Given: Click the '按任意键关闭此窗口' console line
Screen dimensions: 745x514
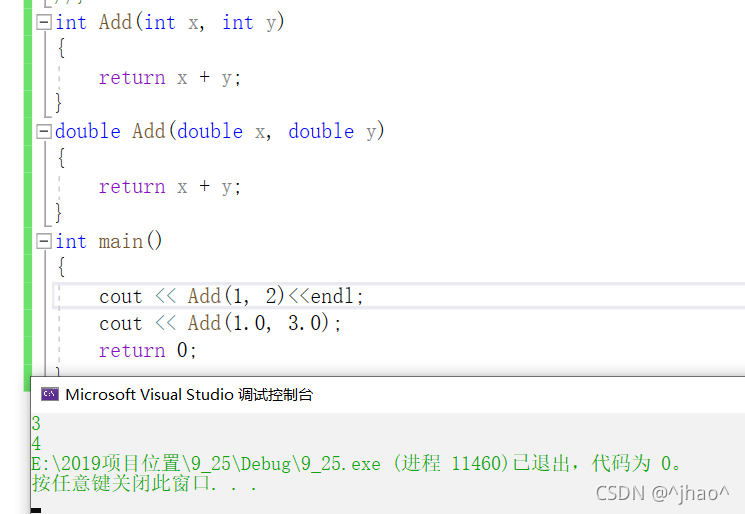Looking at the screenshot, I should [144, 484].
